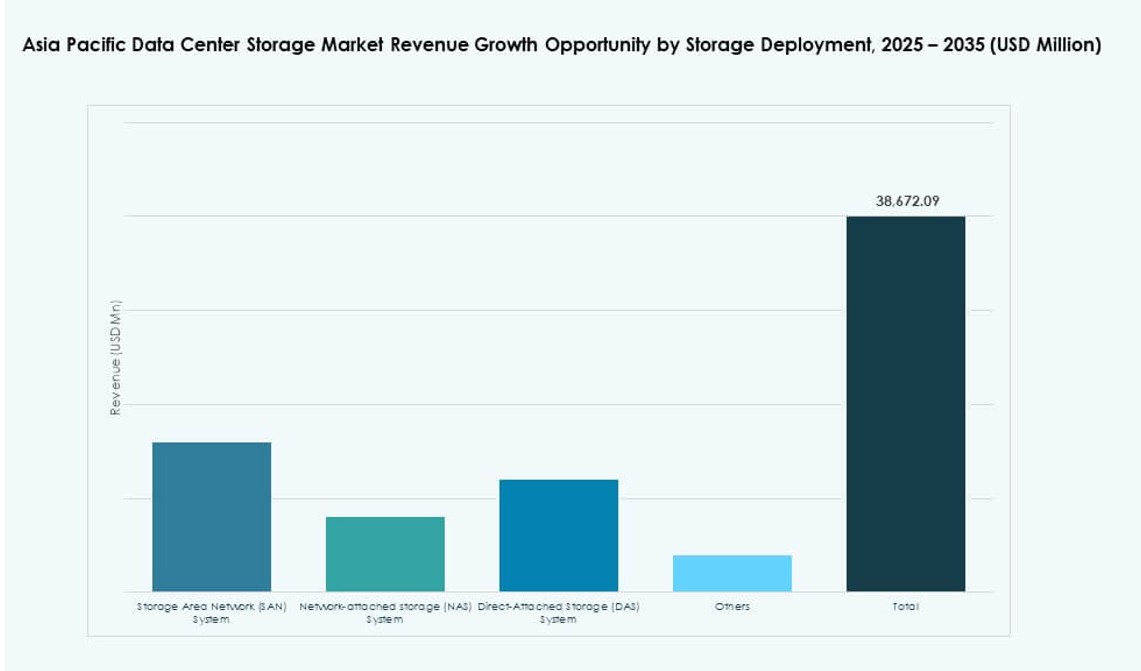Select the Network-attached storage (NAS) System label
The image size is (1141, 671).
point(384,611)
